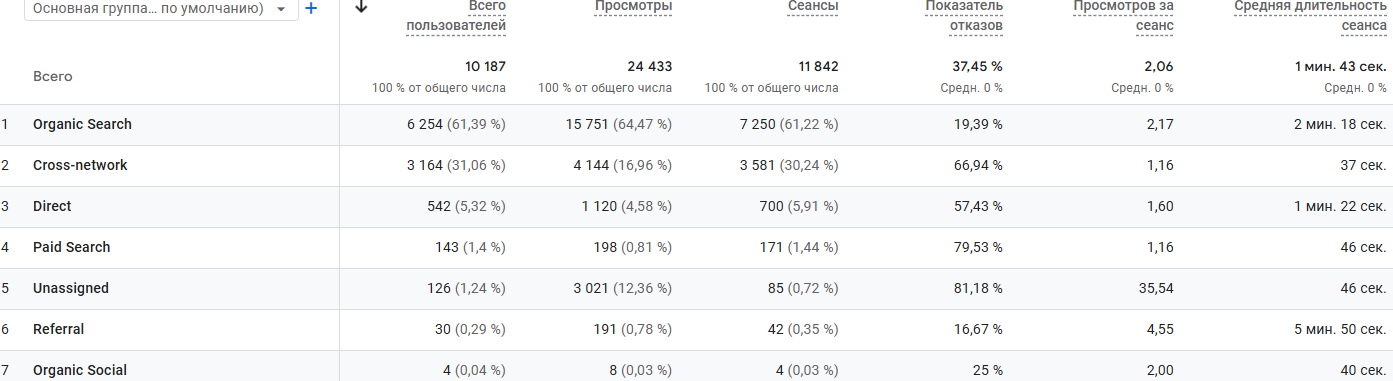Sort by the Всего пользователей column
1393x381 pixels.
pos(456,15)
